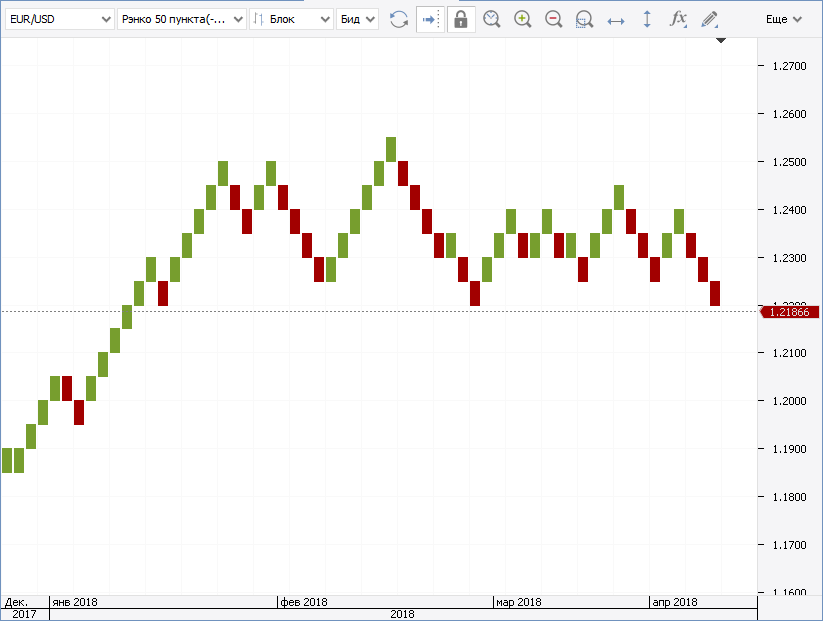This screenshot has width=823, height=621.
Task: Click the horizontal fit arrows icon
Action: [616, 19]
